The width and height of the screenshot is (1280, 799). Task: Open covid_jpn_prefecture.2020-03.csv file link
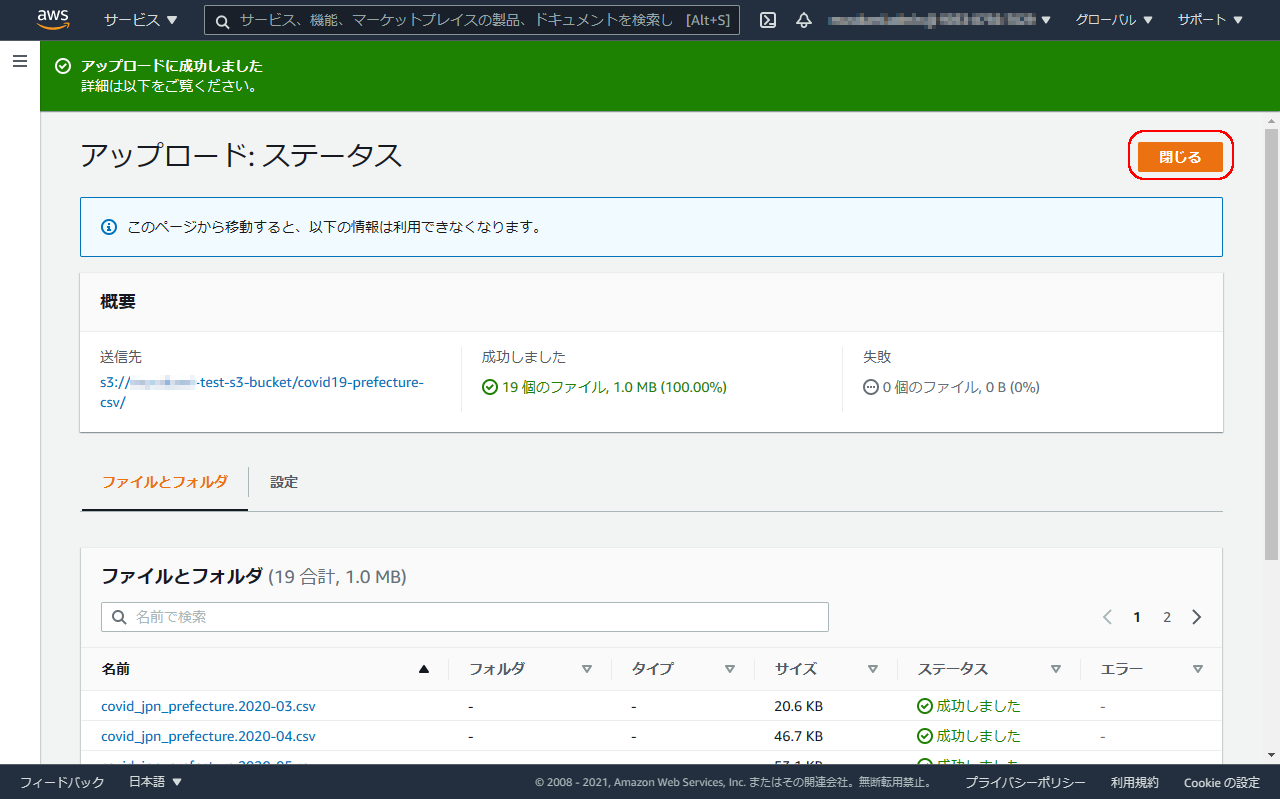[x=208, y=706]
